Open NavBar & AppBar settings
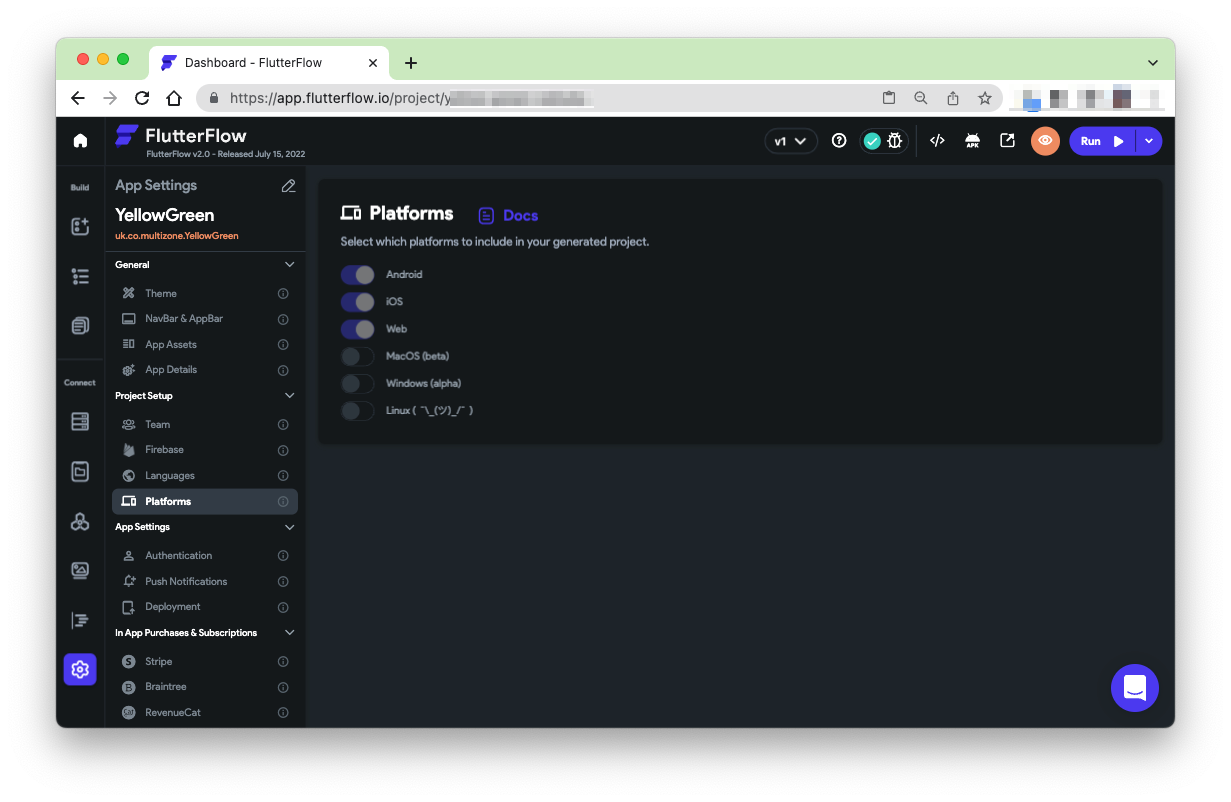The height and width of the screenshot is (802, 1231). (205, 319)
